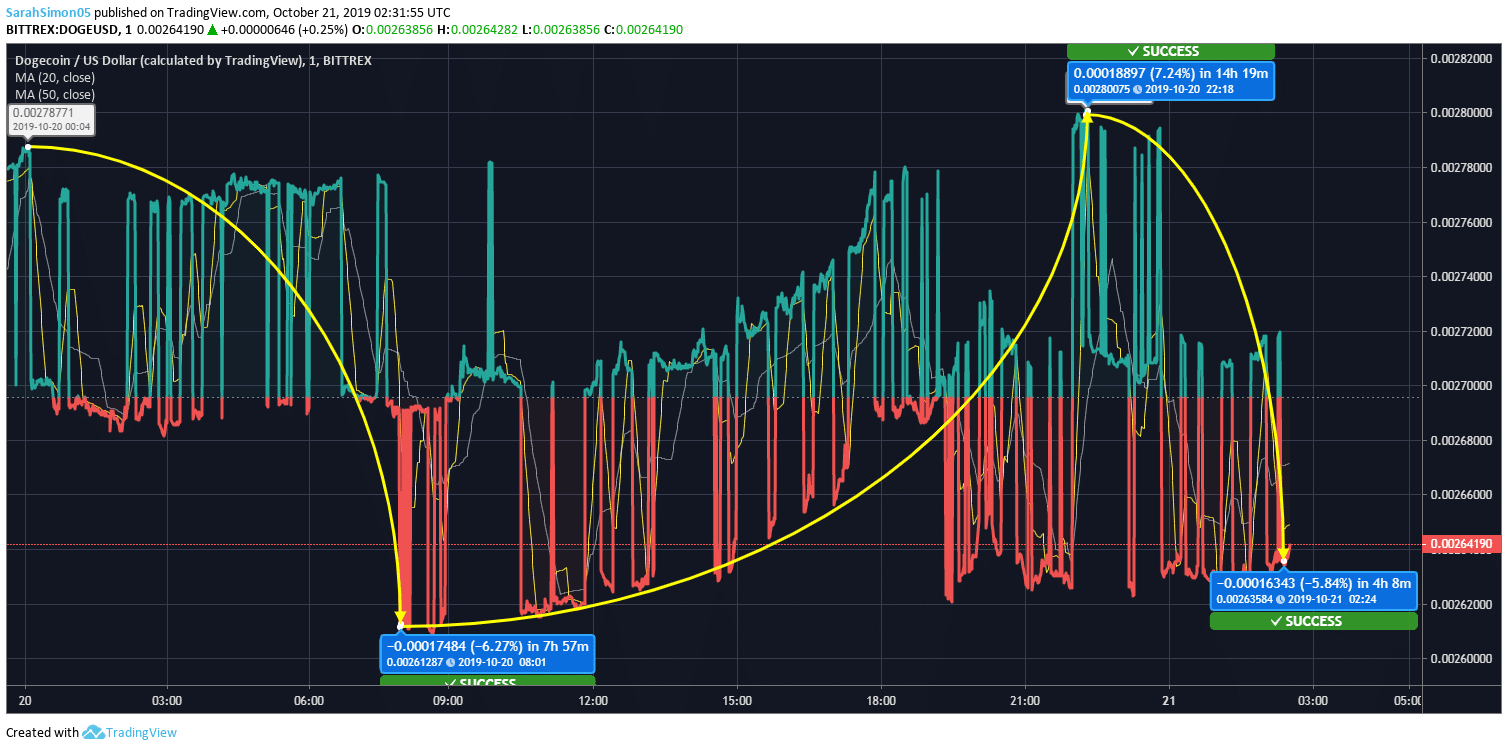Select the MA (50, close) indicator label
The image size is (1508, 750).
[x=55, y=94]
